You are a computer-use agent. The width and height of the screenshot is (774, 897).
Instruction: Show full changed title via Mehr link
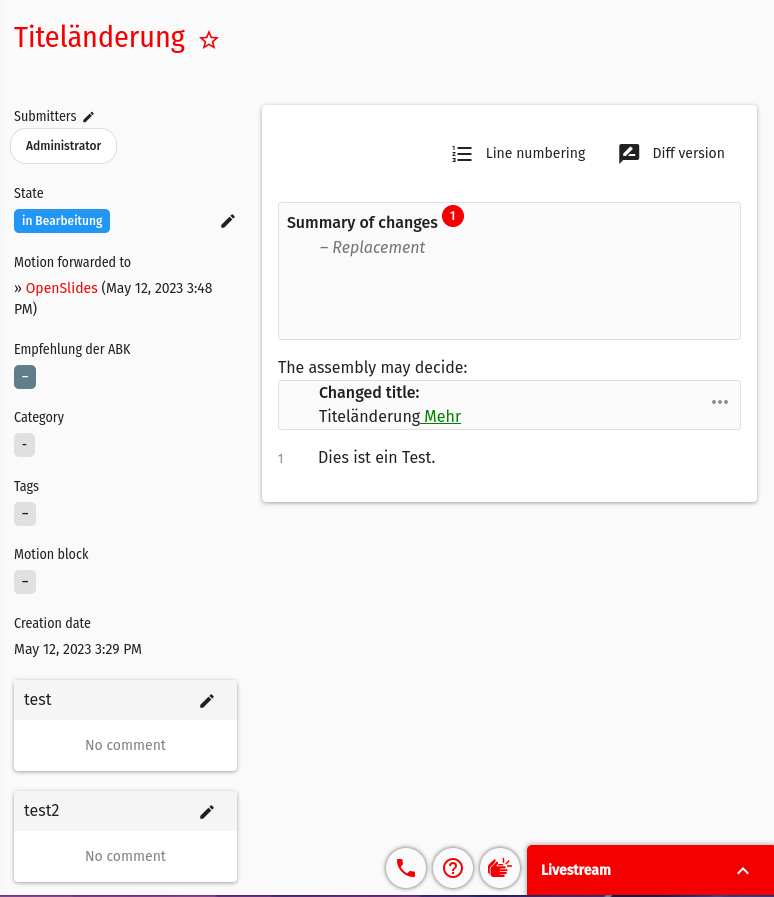(441, 416)
